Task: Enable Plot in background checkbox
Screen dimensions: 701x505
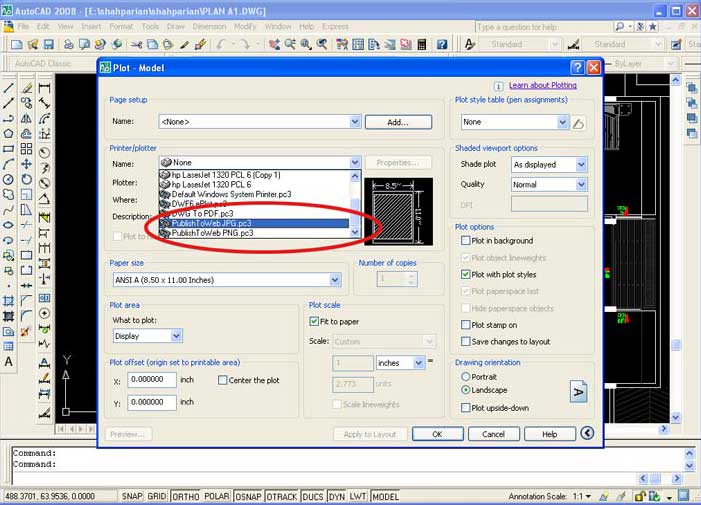Action: coord(465,240)
